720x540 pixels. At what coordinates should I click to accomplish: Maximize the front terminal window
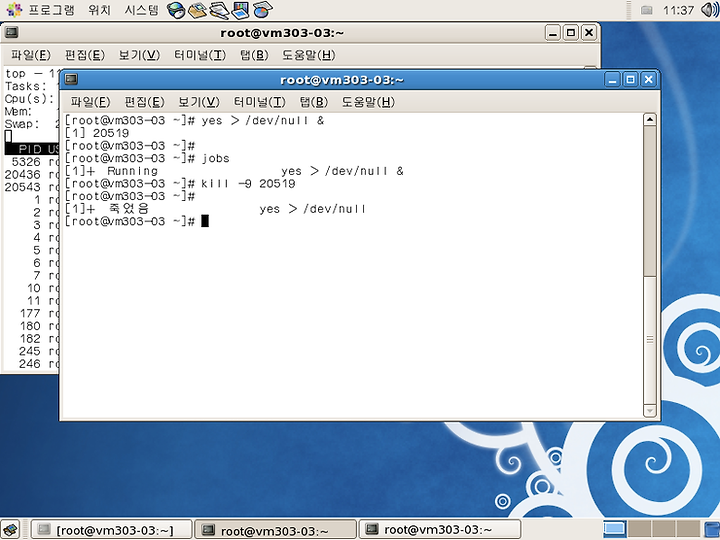click(x=630, y=80)
